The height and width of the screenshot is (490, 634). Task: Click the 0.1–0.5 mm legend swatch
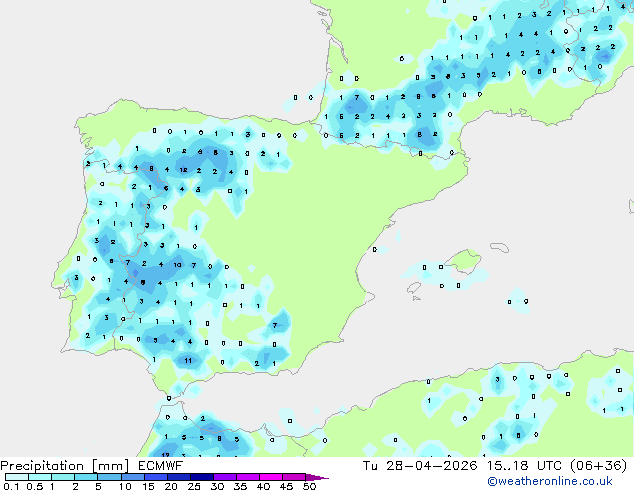[x=17, y=477]
